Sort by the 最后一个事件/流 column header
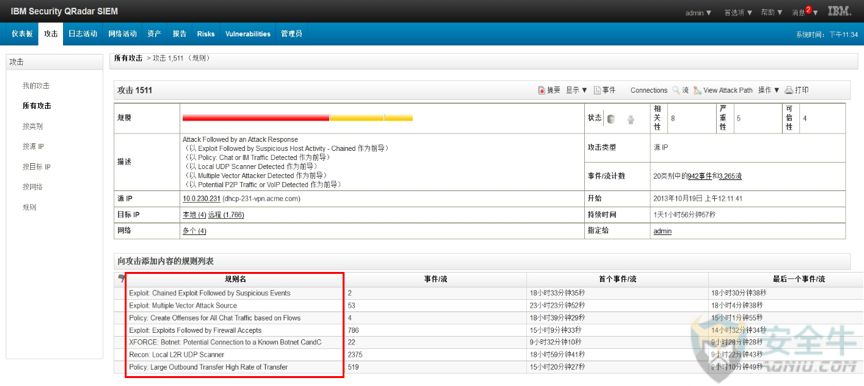This screenshot has height=386, width=864. (799, 279)
